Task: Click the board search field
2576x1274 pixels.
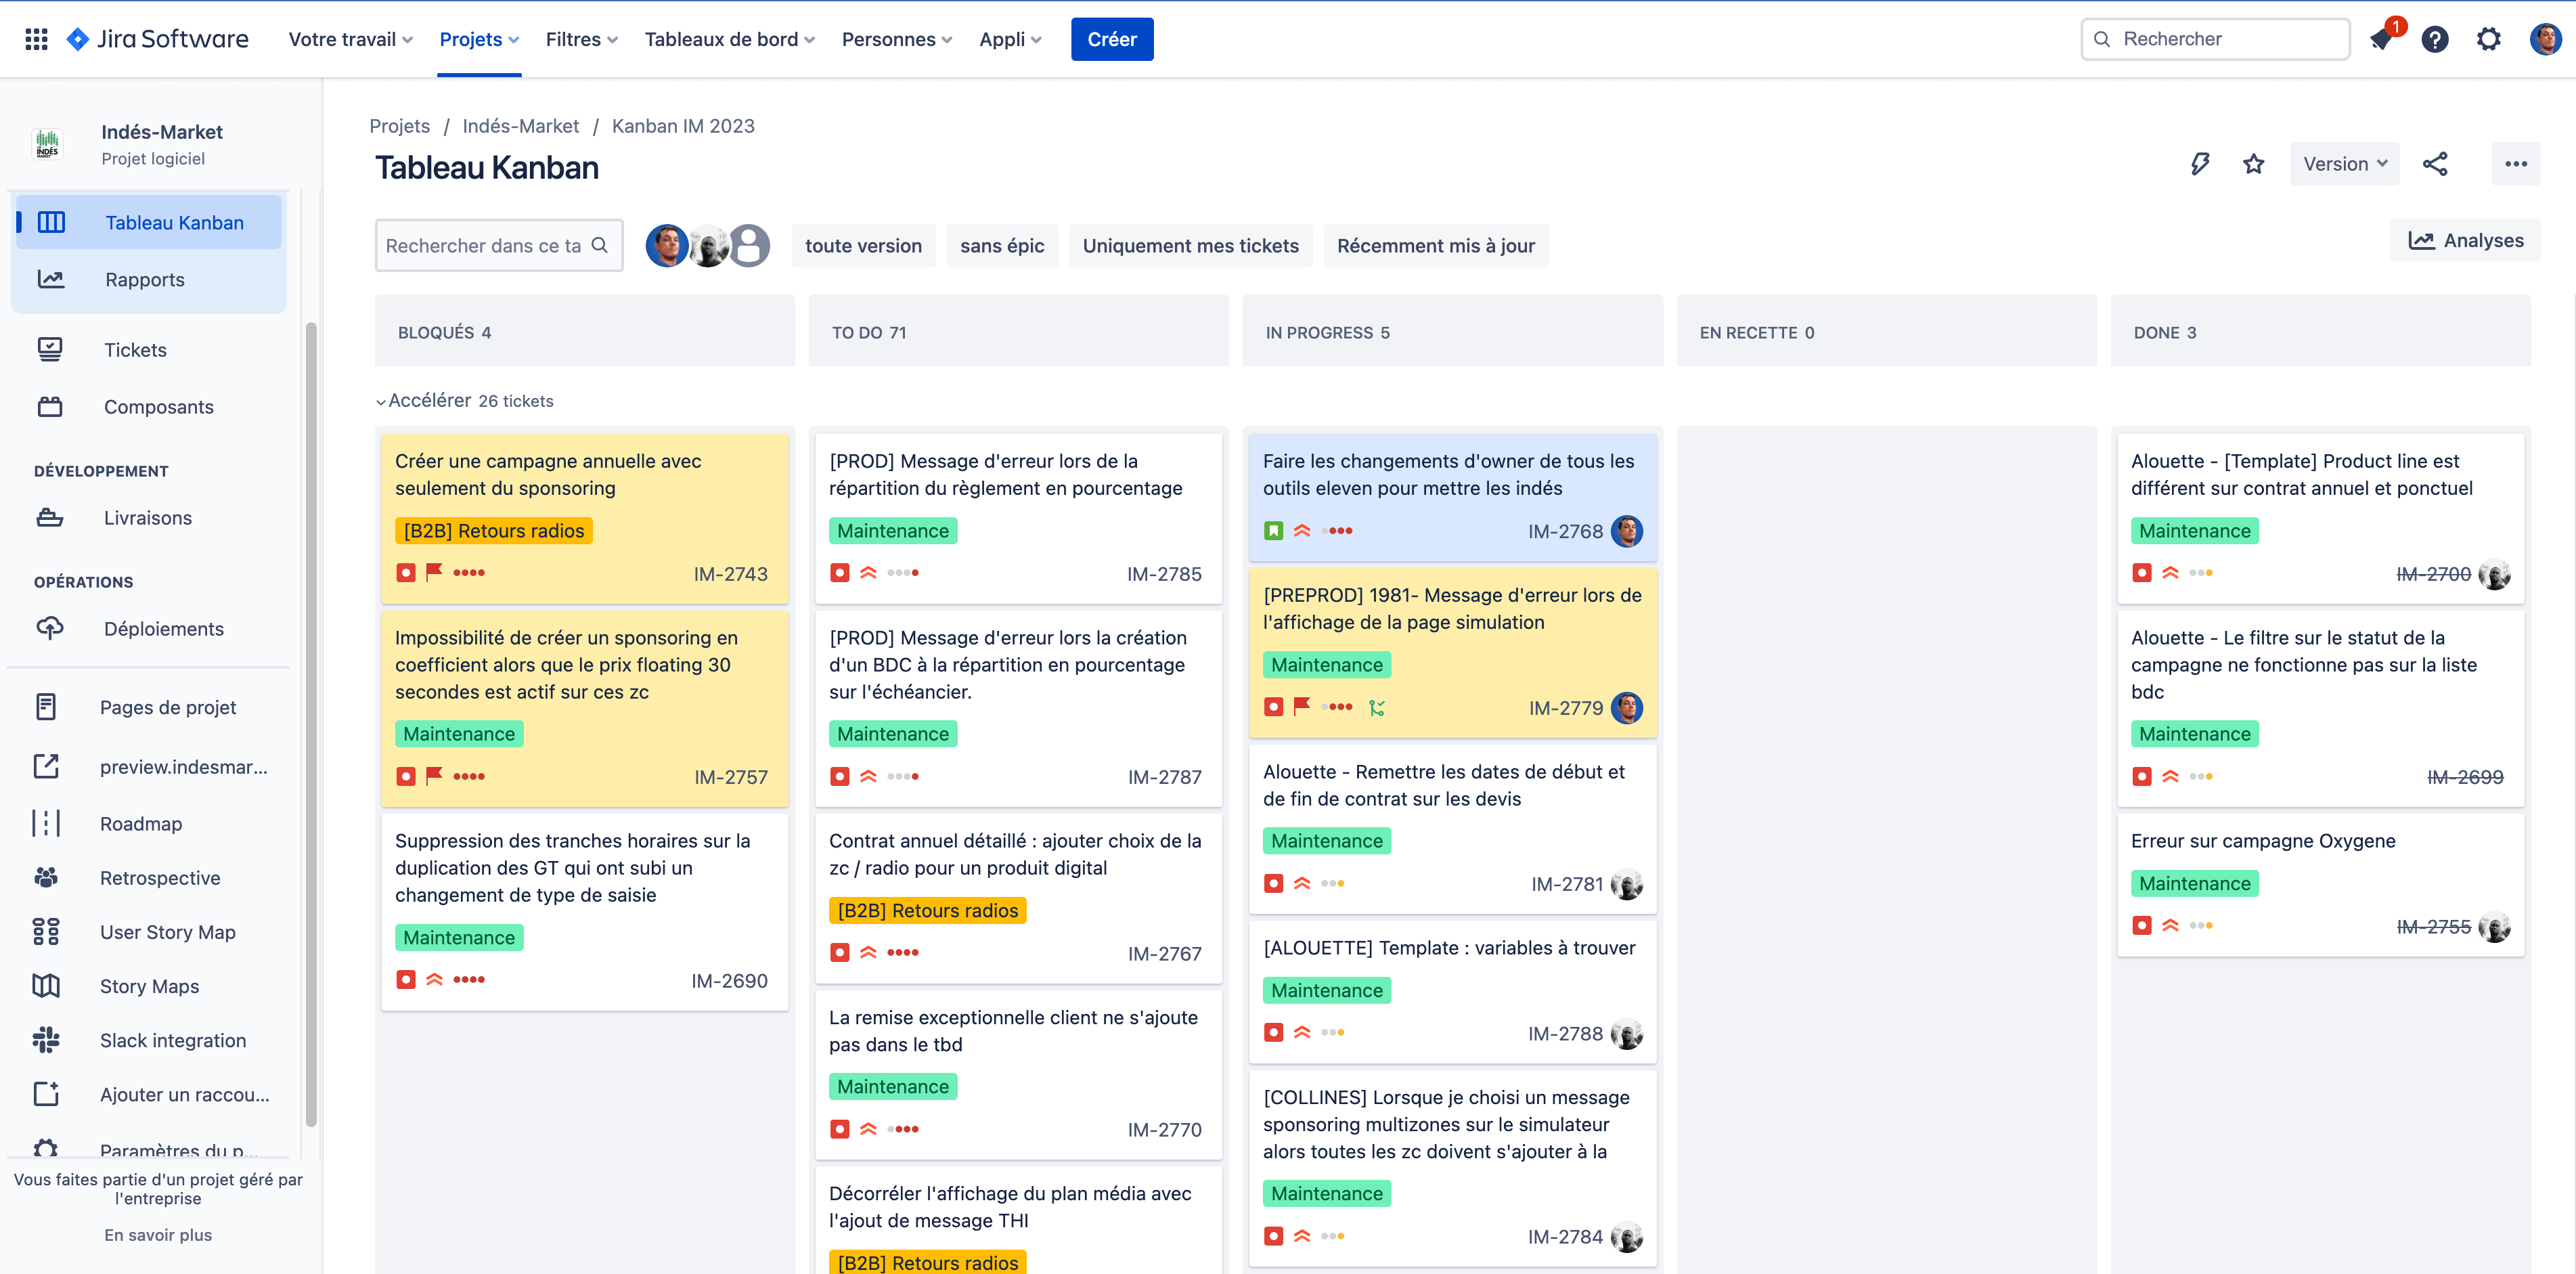Action: [x=485, y=246]
